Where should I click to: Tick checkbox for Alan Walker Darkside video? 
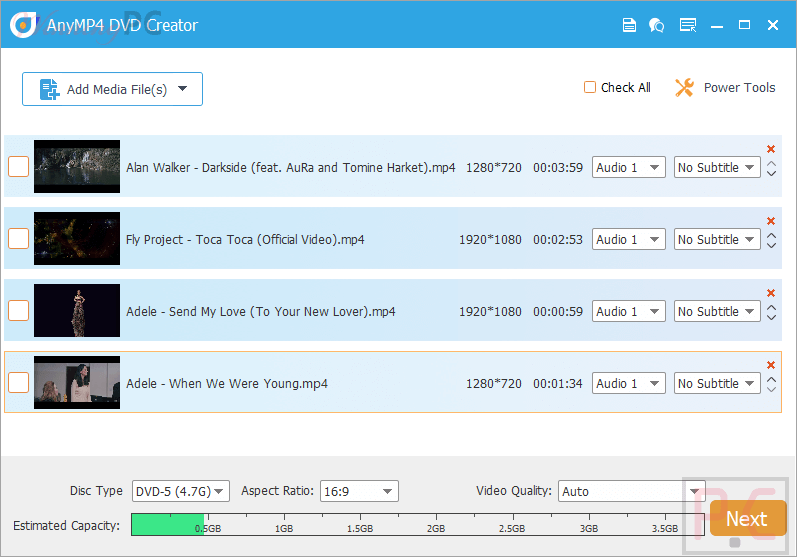point(18,167)
